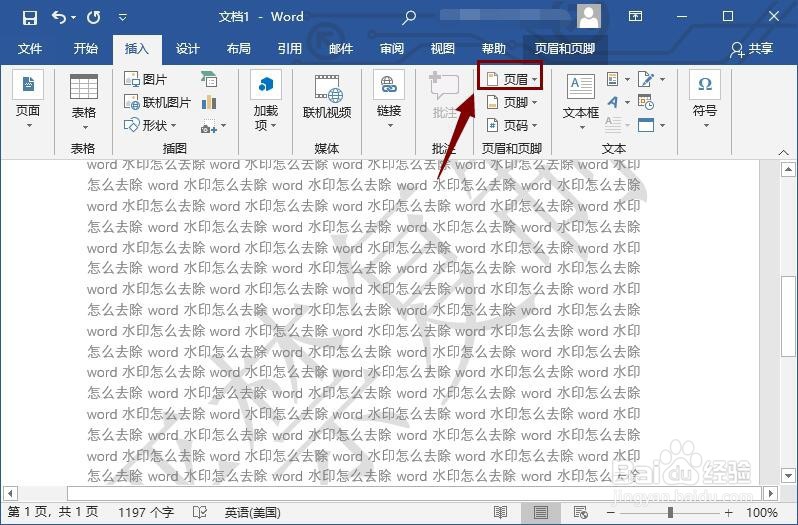The width and height of the screenshot is (798, 525).
Task: Open the 页眉 header dropdown
Action: (510, 79)
